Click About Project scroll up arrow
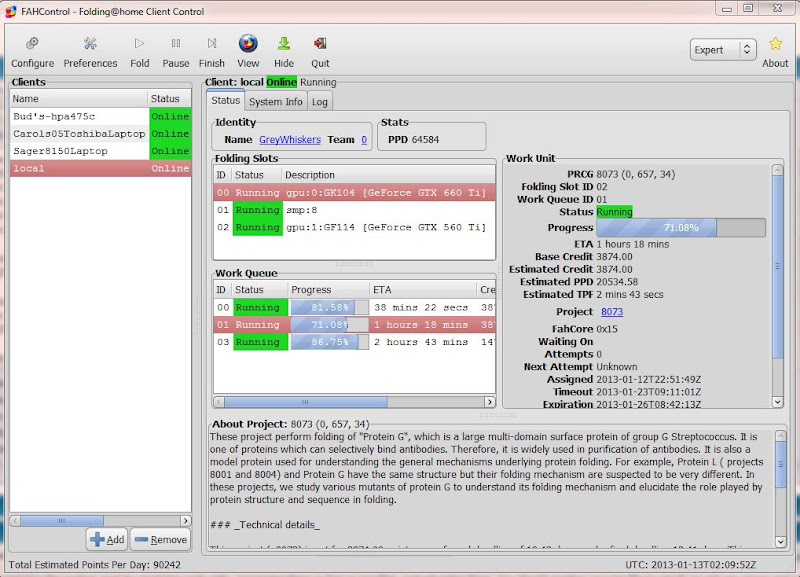Image resolution: width=800 pixels, height=577 pixels. pos(781,436)
